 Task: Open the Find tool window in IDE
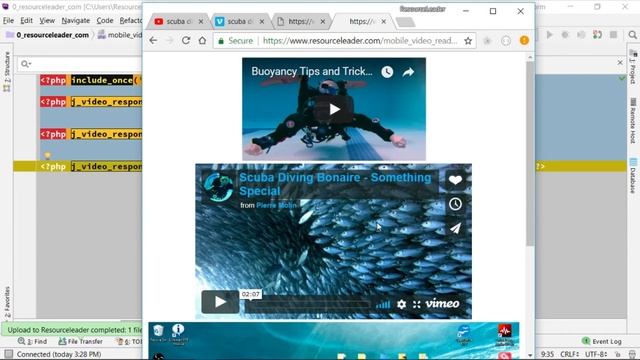click(x=33, y=341)
